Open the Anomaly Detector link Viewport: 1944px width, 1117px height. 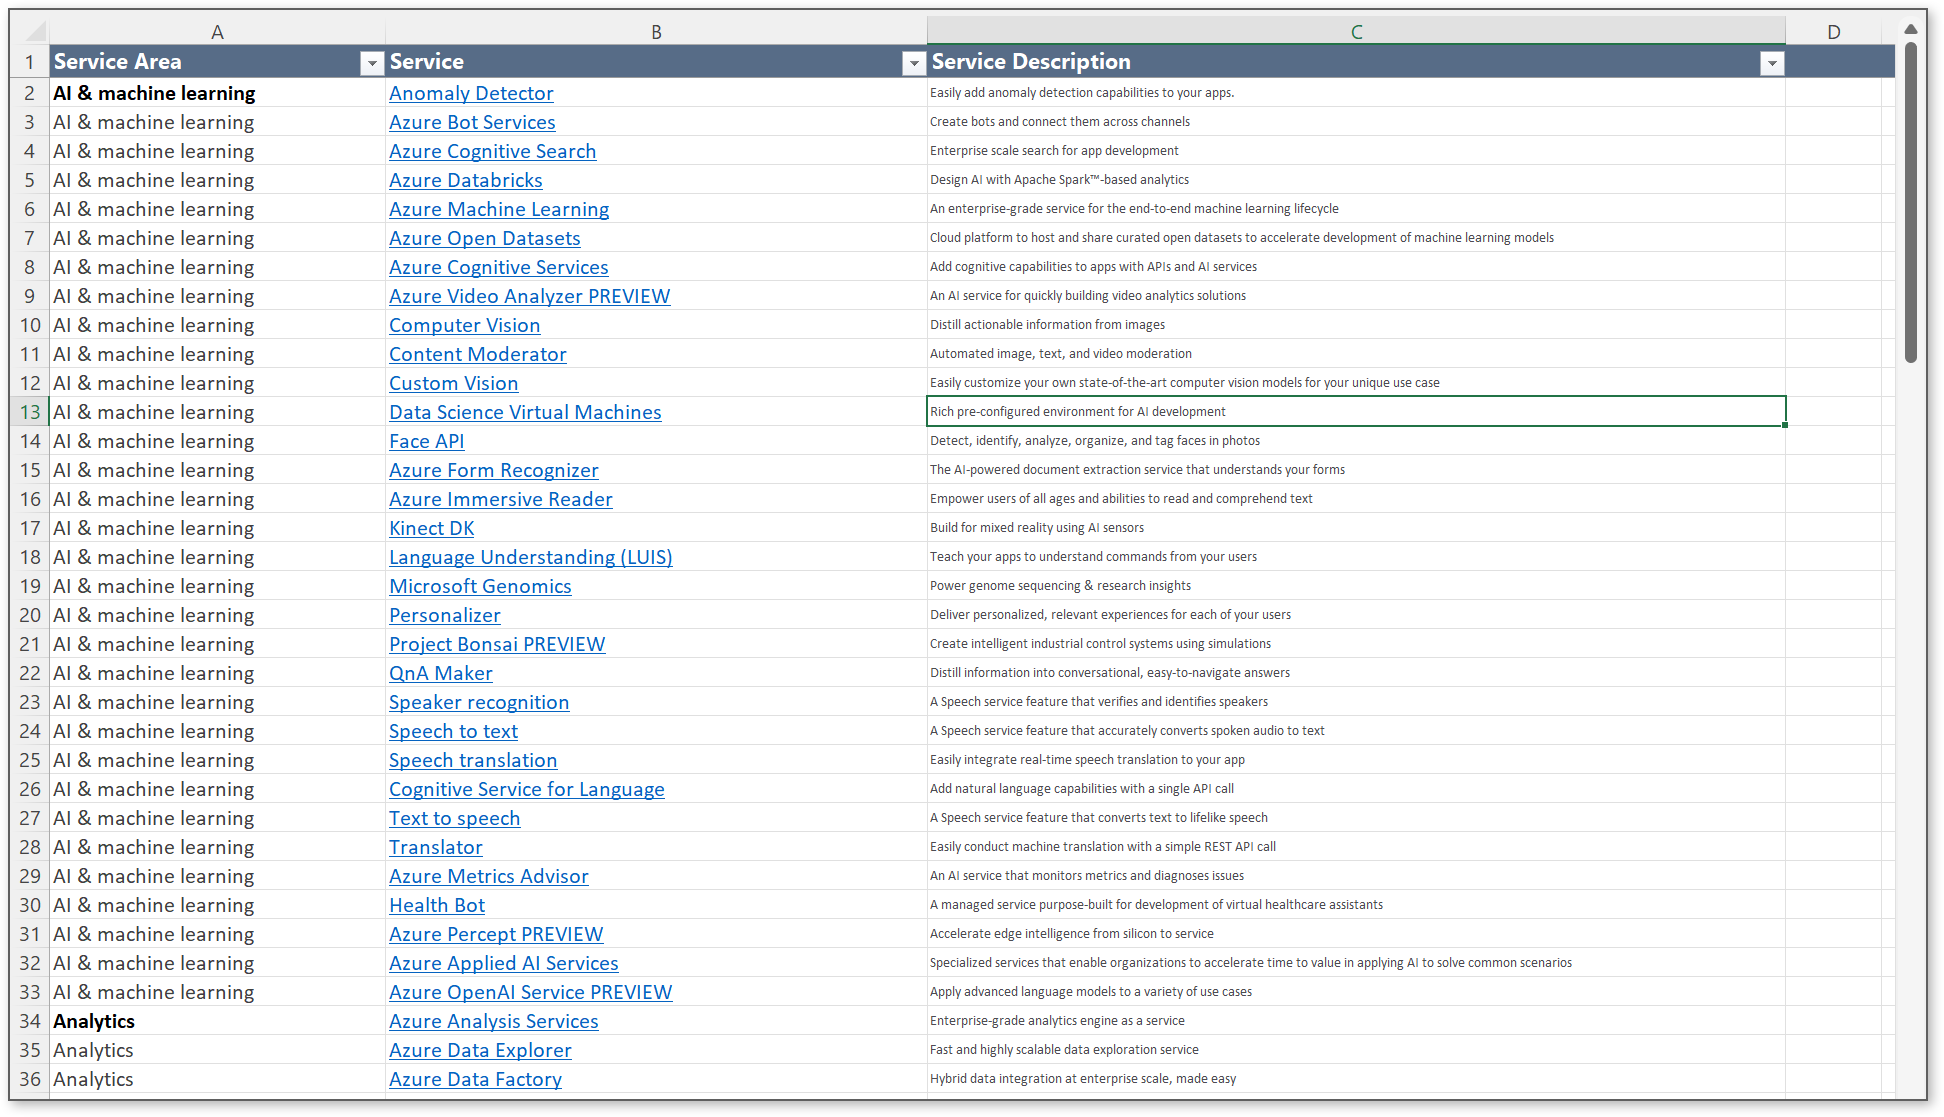pos(471,93)
